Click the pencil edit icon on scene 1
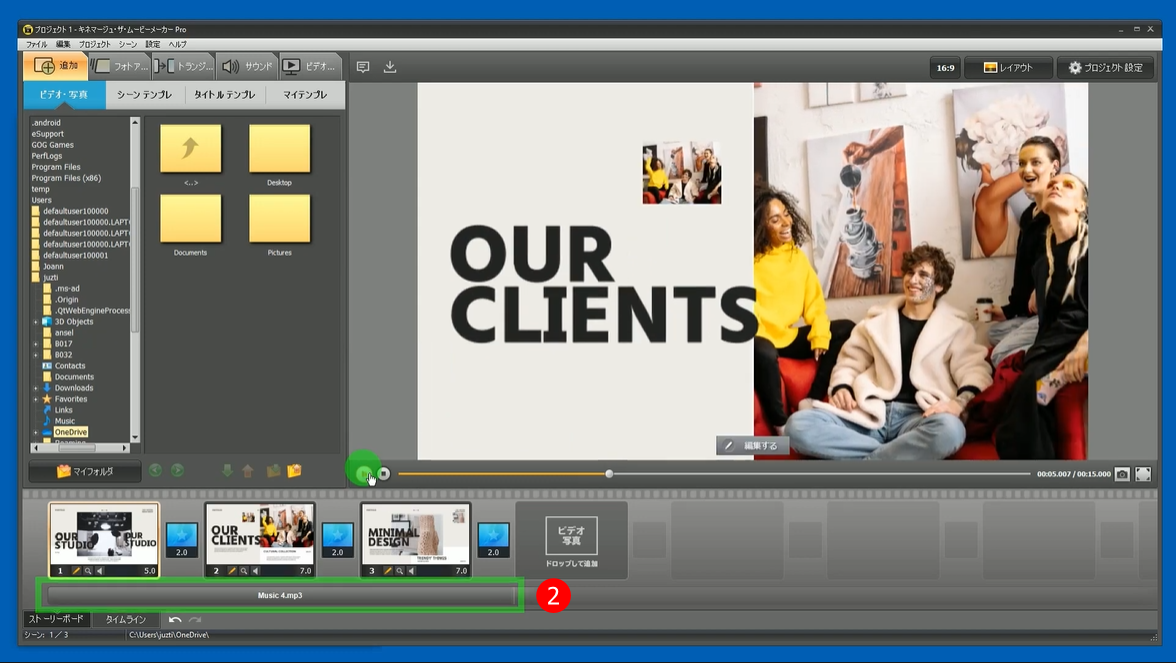This screenshot has width=1176, height=663. 76,571
